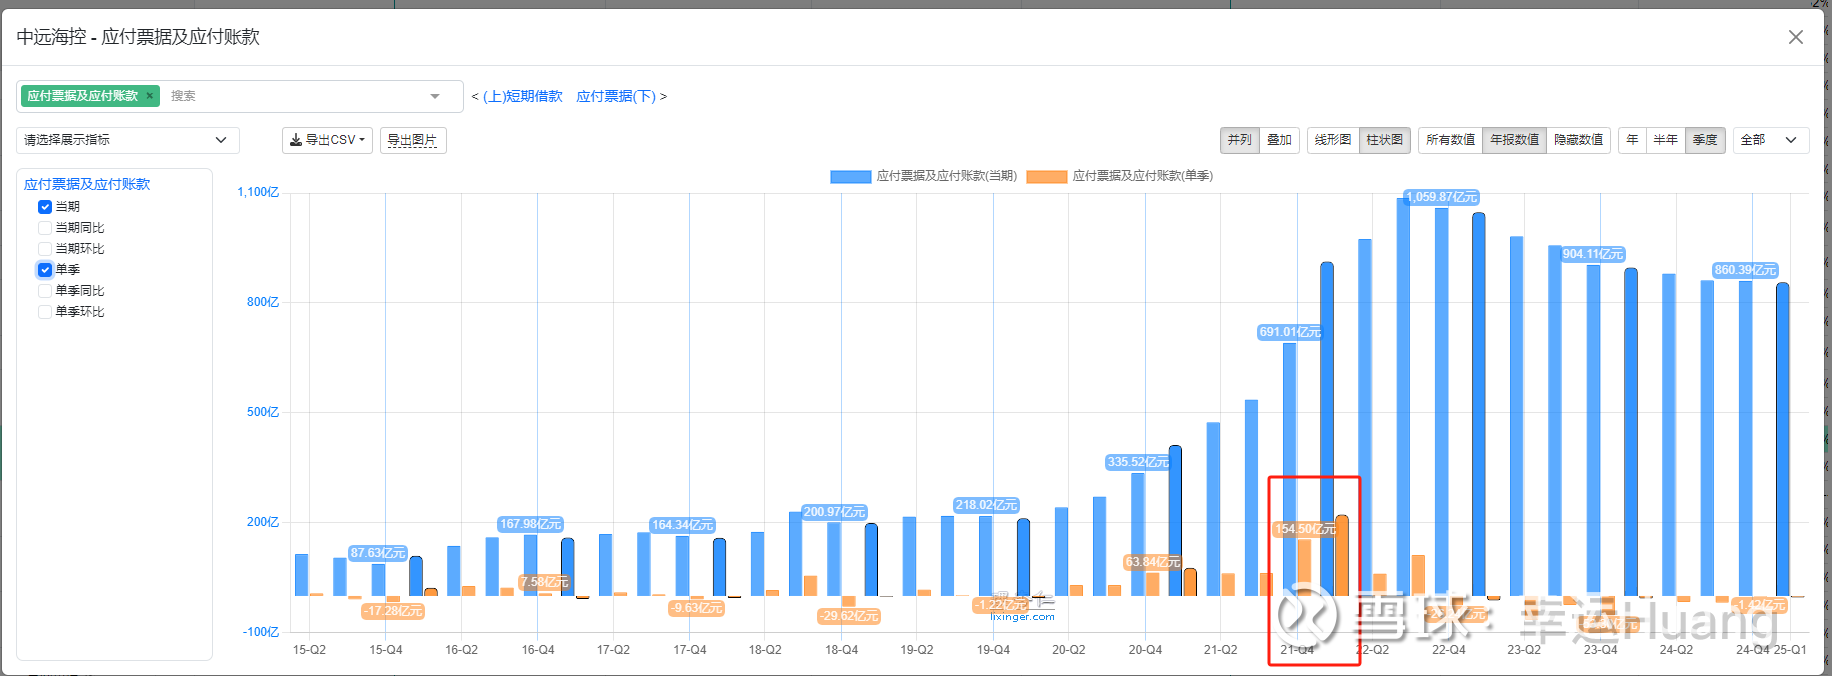Open the 全部 range dropdown
The height and width of the screenshot is (676, 1832).
1770,140
